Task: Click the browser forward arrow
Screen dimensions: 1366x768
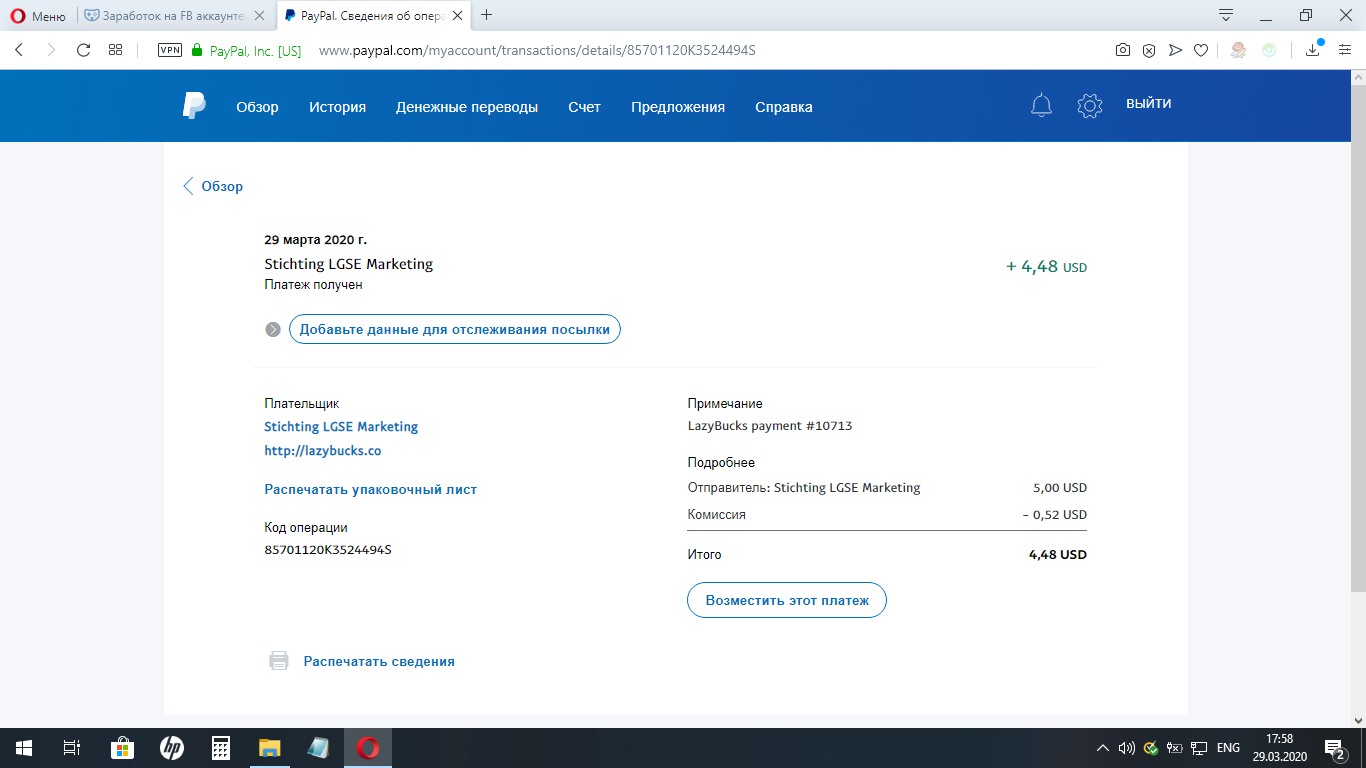Action: coord(51,50)
